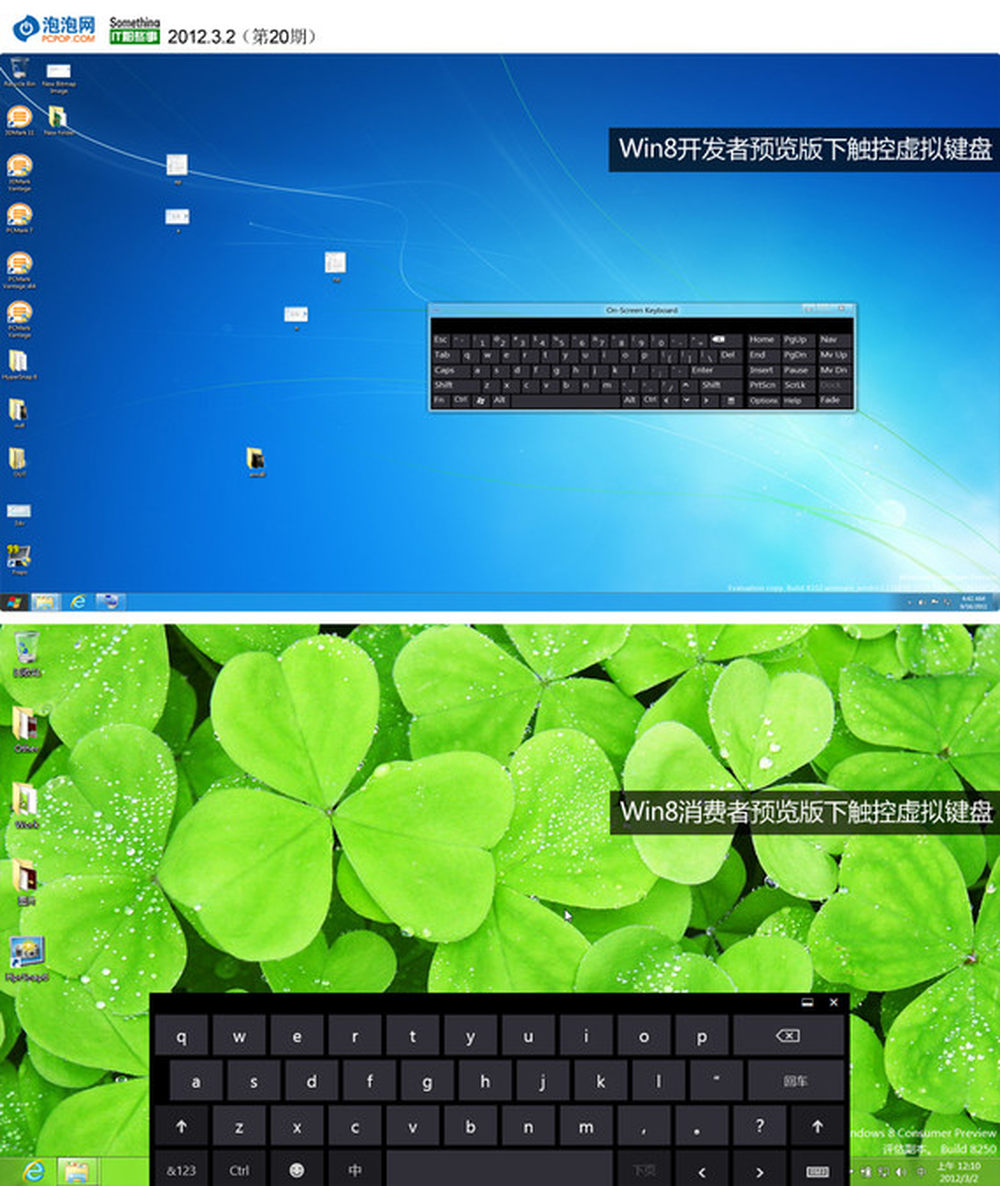This screenshot has height=1186, width=1000.
Task: Click Insert on the On-Screen Keyboard
Action: [x=762, y=370]
